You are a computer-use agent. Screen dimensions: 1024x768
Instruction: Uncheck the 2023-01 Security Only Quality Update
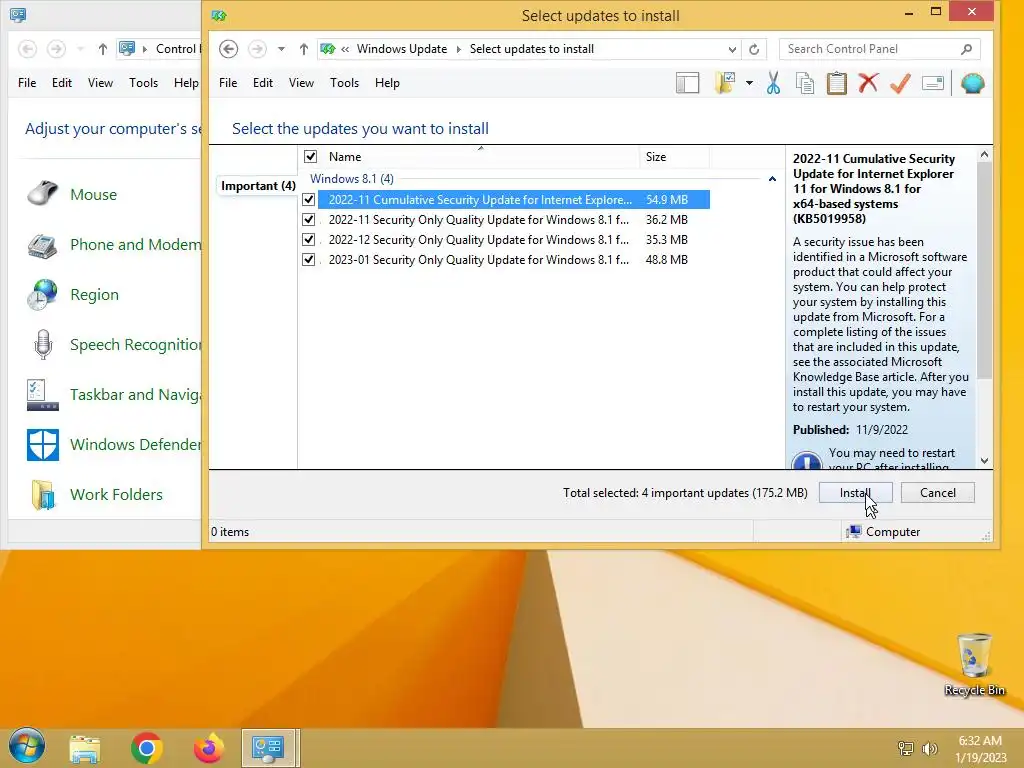(x=308, y=260)
